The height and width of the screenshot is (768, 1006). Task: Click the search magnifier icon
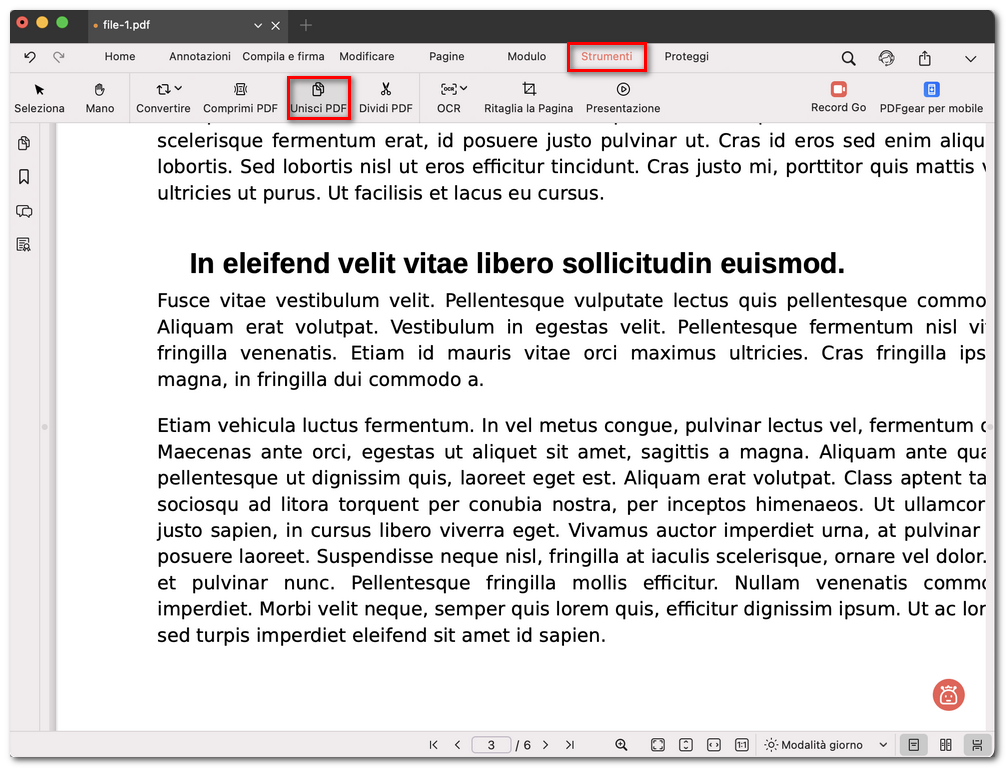(x=848, y=58)
